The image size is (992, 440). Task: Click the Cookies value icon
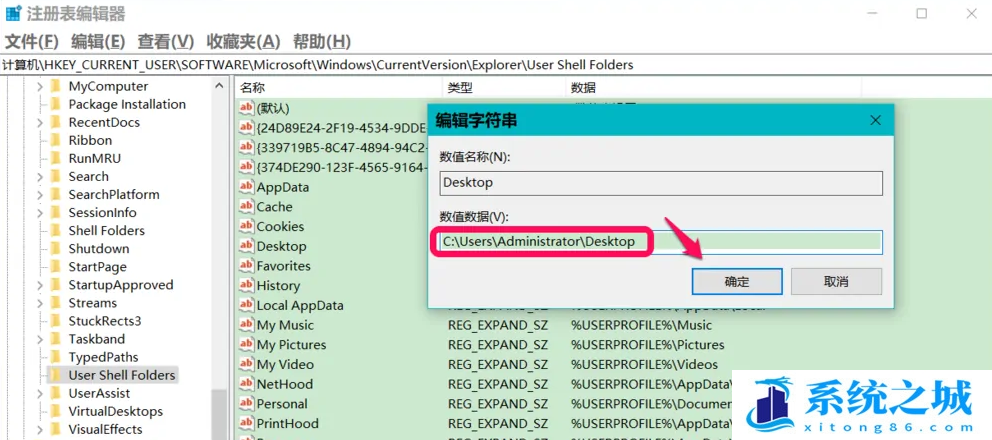[x=246, y=226]
